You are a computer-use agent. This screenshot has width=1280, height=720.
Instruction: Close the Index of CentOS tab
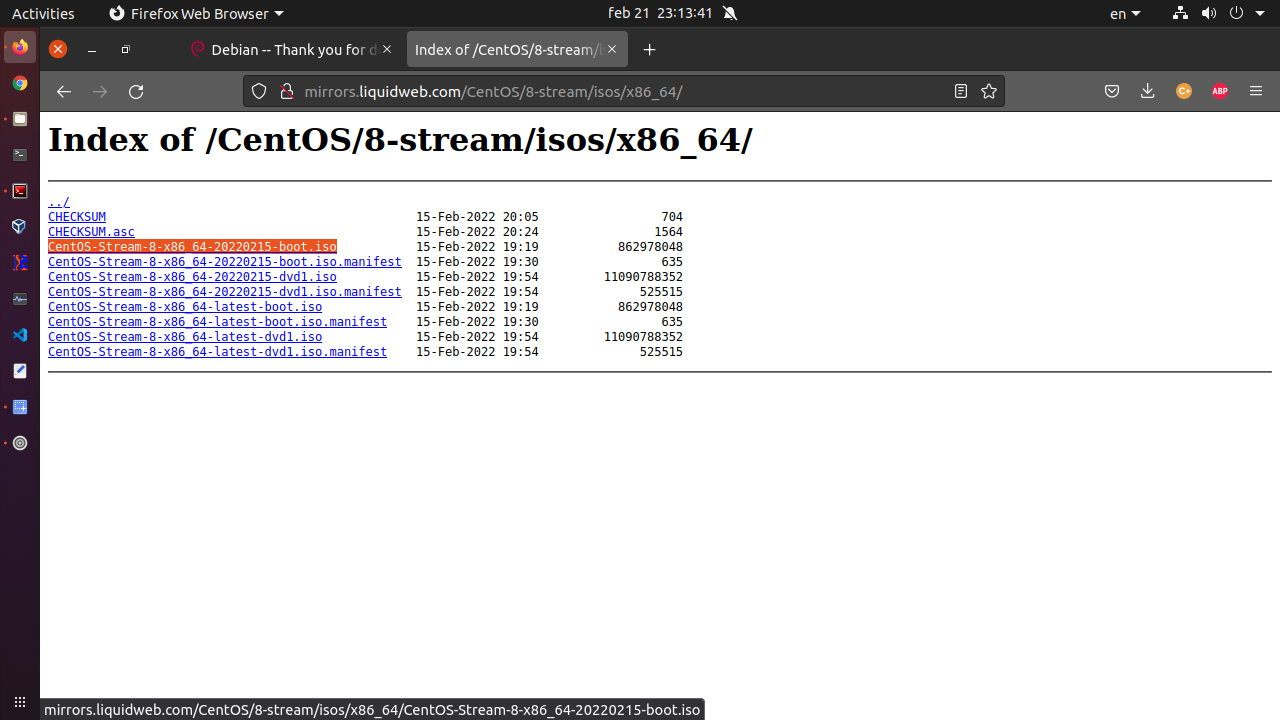click(614, 50)
